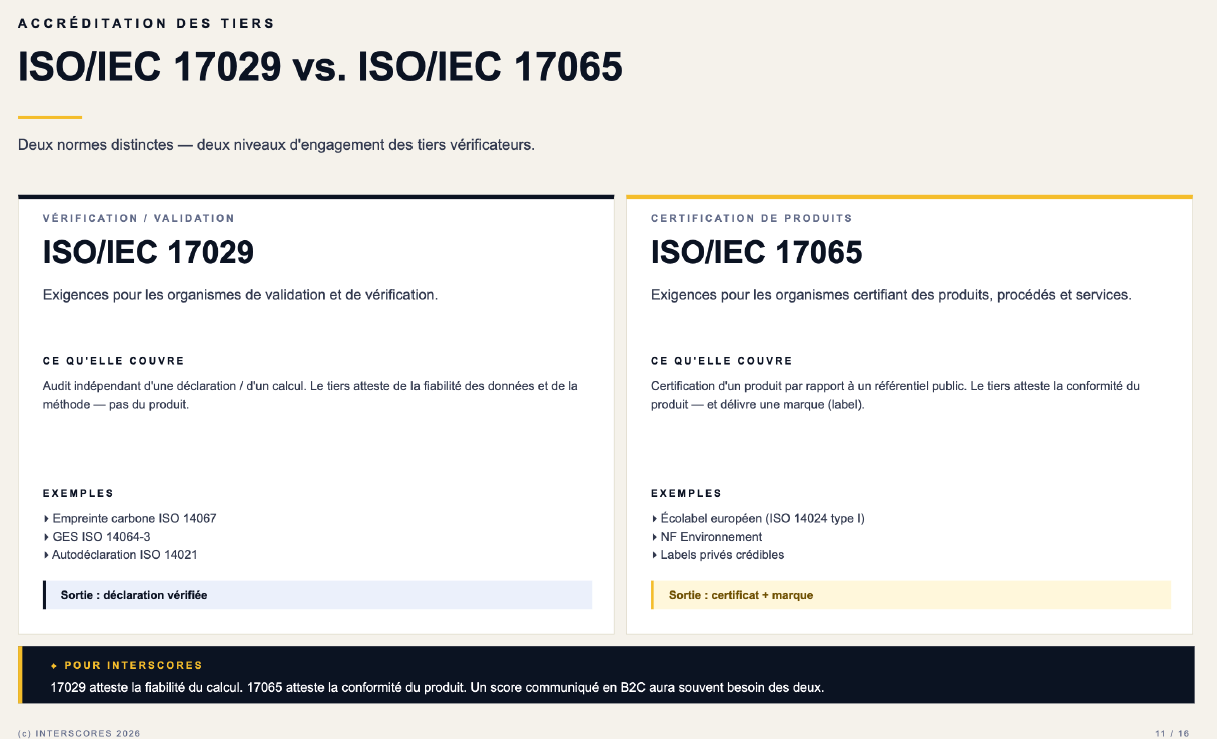Click the ISO/IEC 17065 card heading

click(756, 252)
